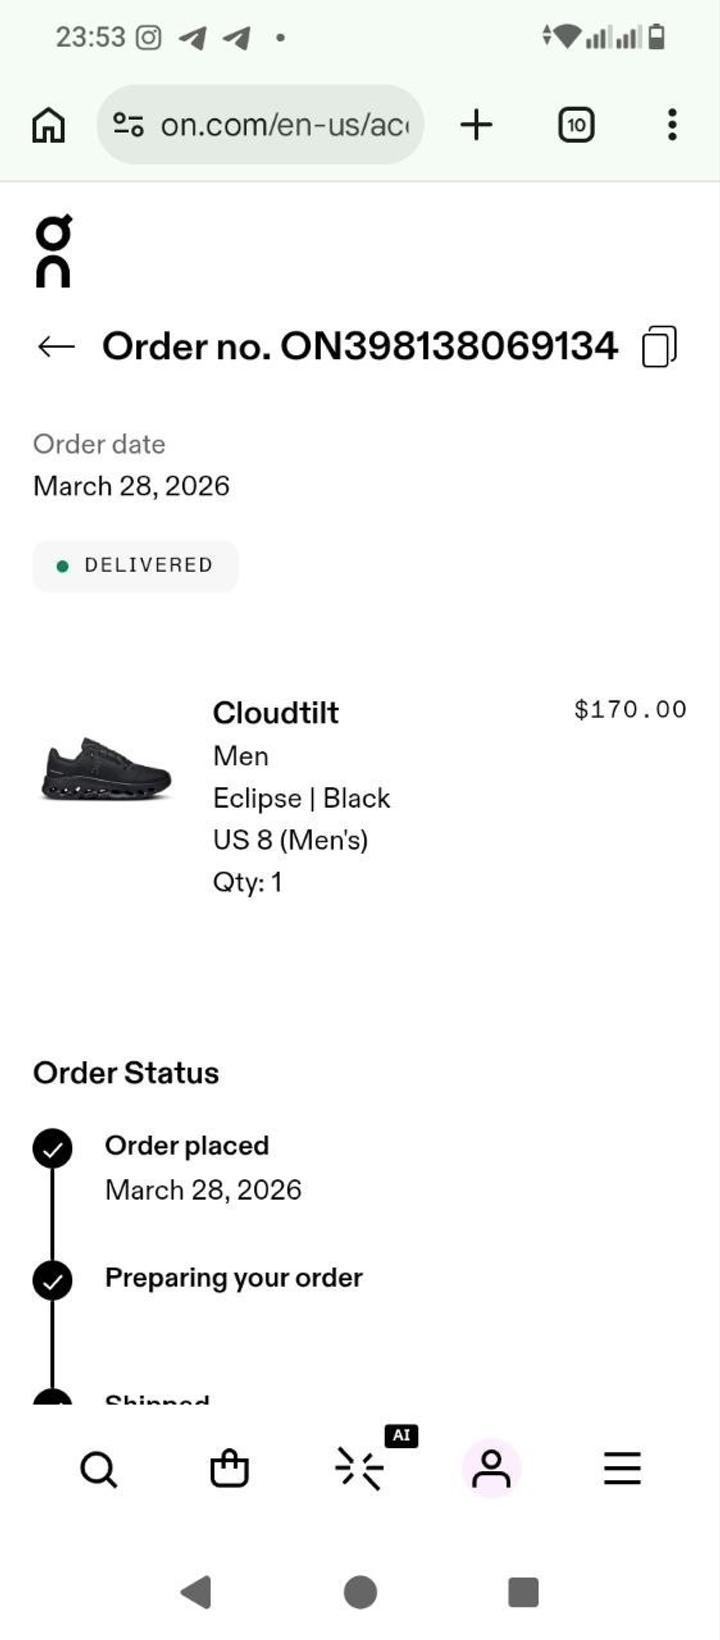Open the account profile icon
720x1640 pixels.
pos(491,1469)
